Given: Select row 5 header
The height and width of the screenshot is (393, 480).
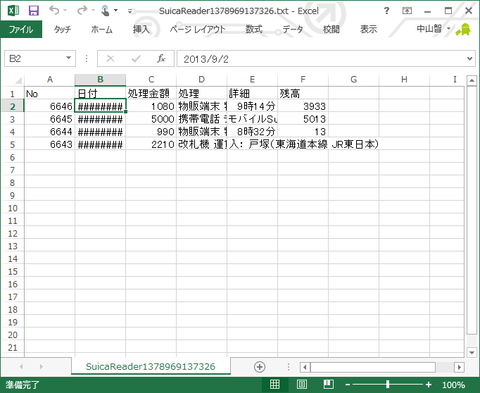Looking at the screenshot, I should pyautogui.click(x=12, y=145).
